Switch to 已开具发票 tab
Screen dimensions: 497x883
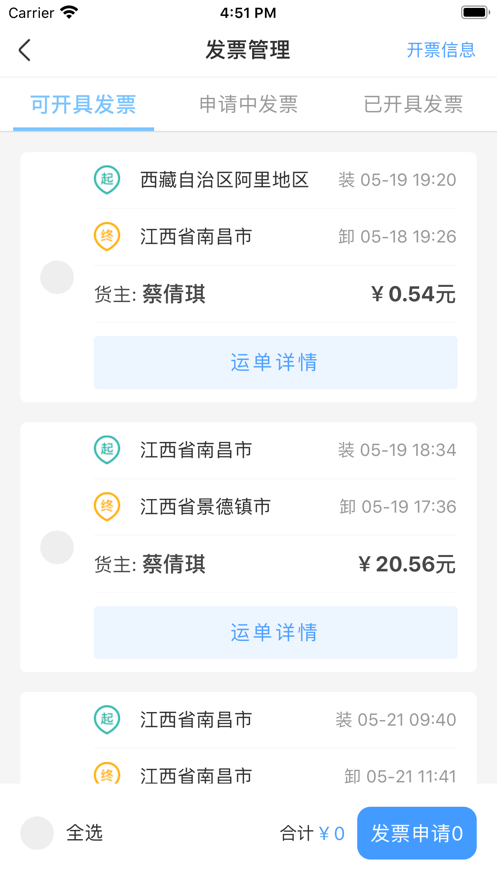tap(413, 105)
